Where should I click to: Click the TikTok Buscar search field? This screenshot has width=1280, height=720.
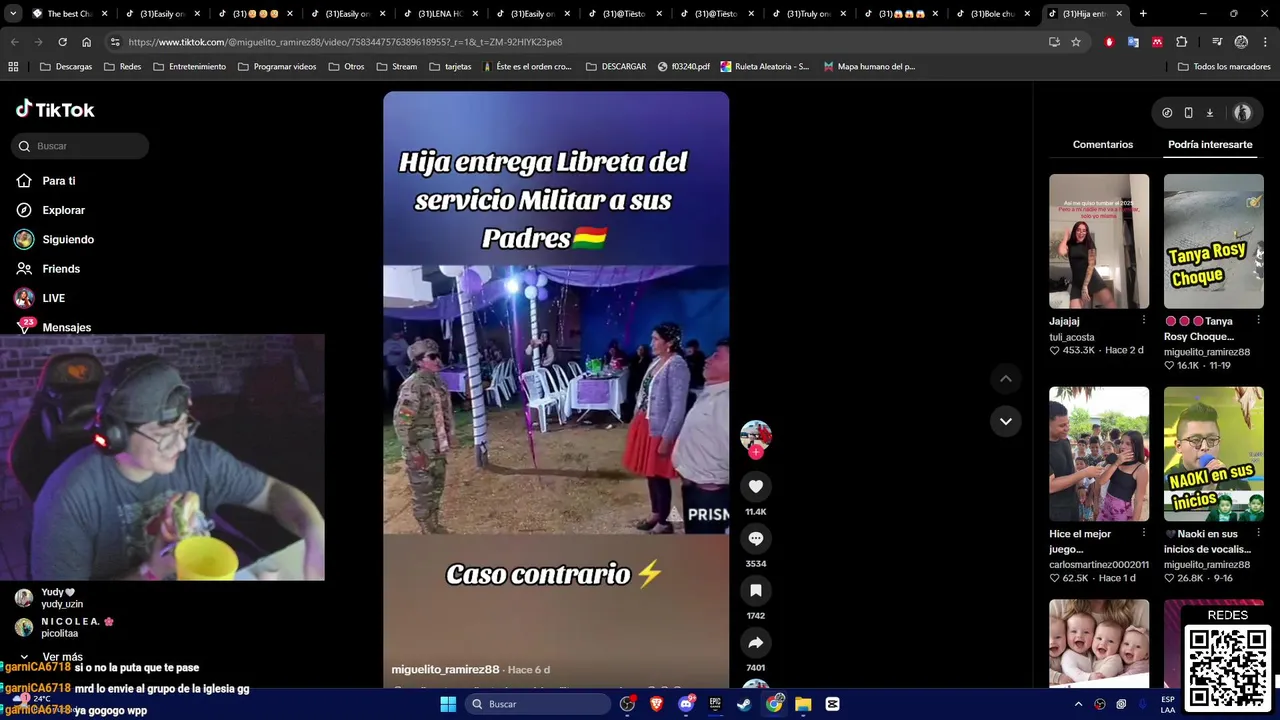coord(80,146)
